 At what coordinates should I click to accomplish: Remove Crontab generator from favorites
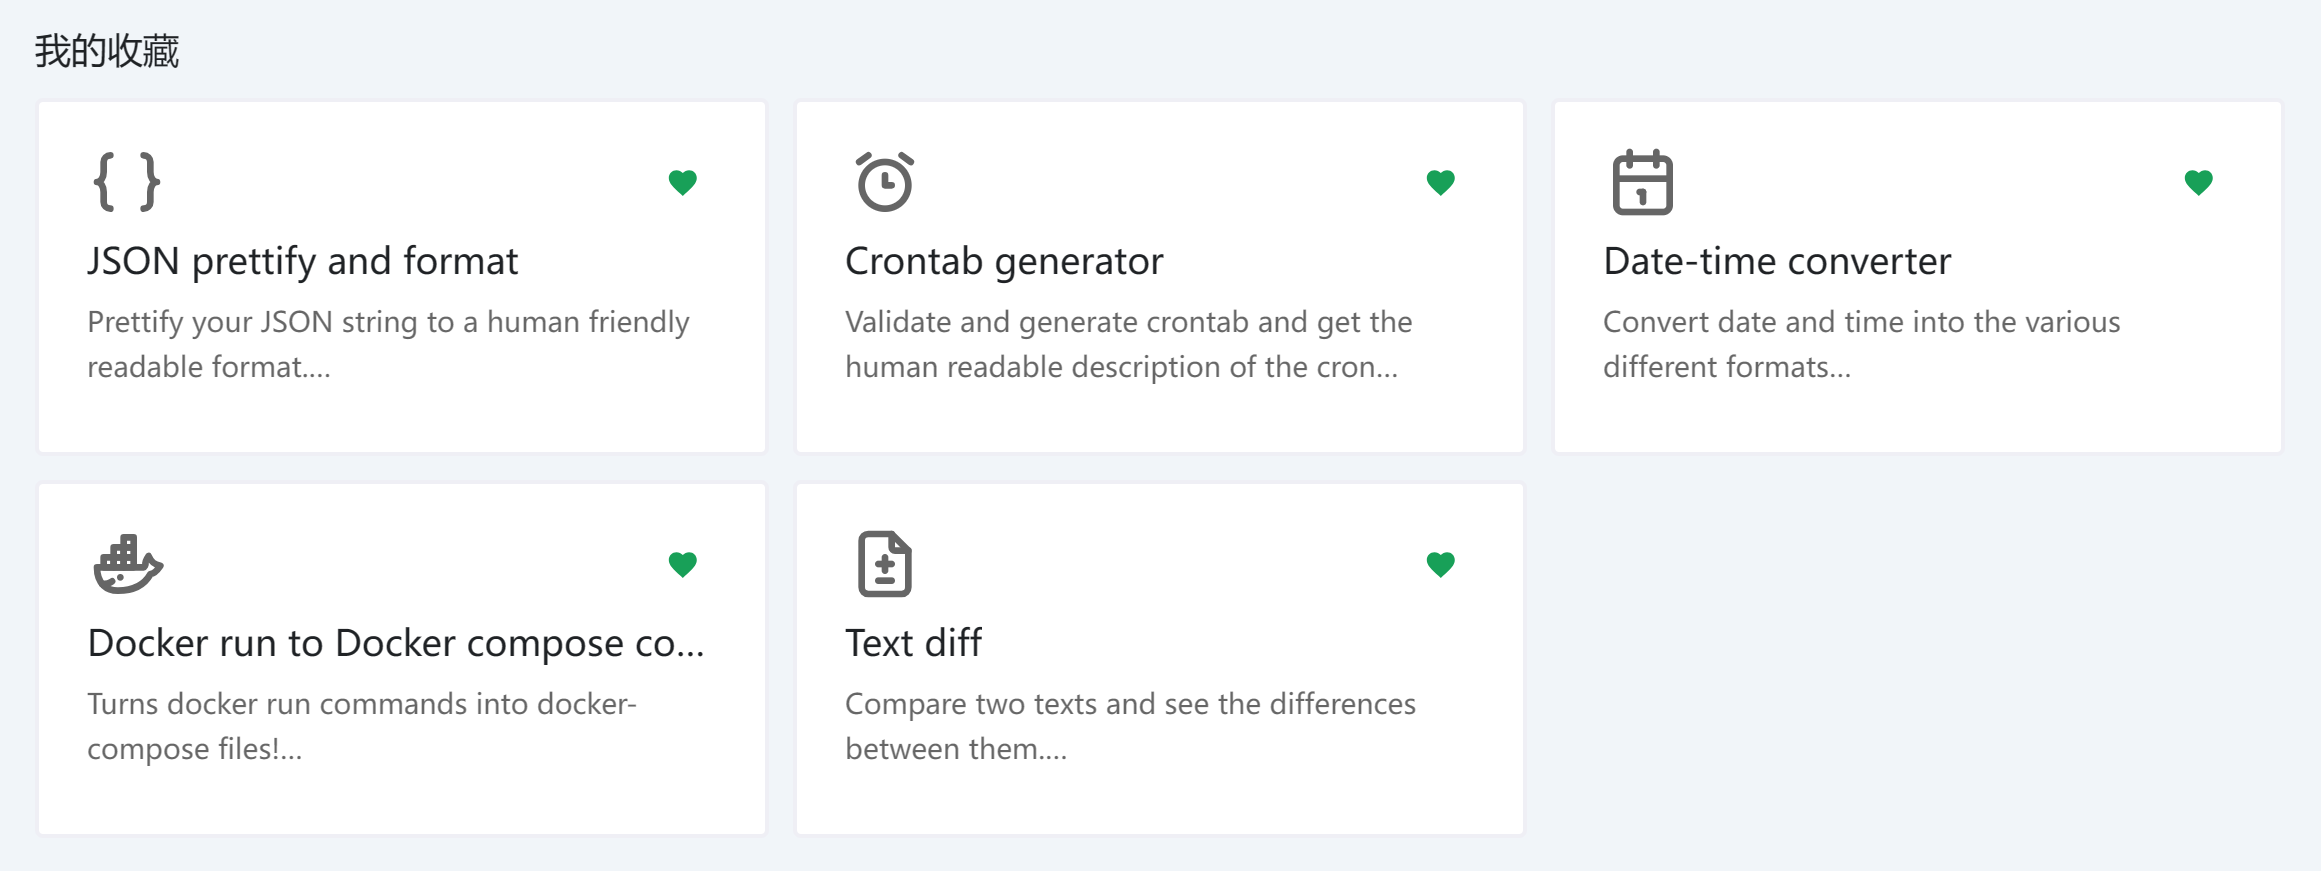pyautogui.click(x=1440, y=182)
